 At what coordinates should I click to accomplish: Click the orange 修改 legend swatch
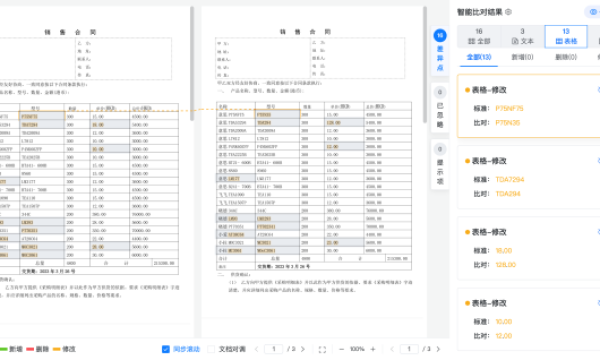coord(57,349)
